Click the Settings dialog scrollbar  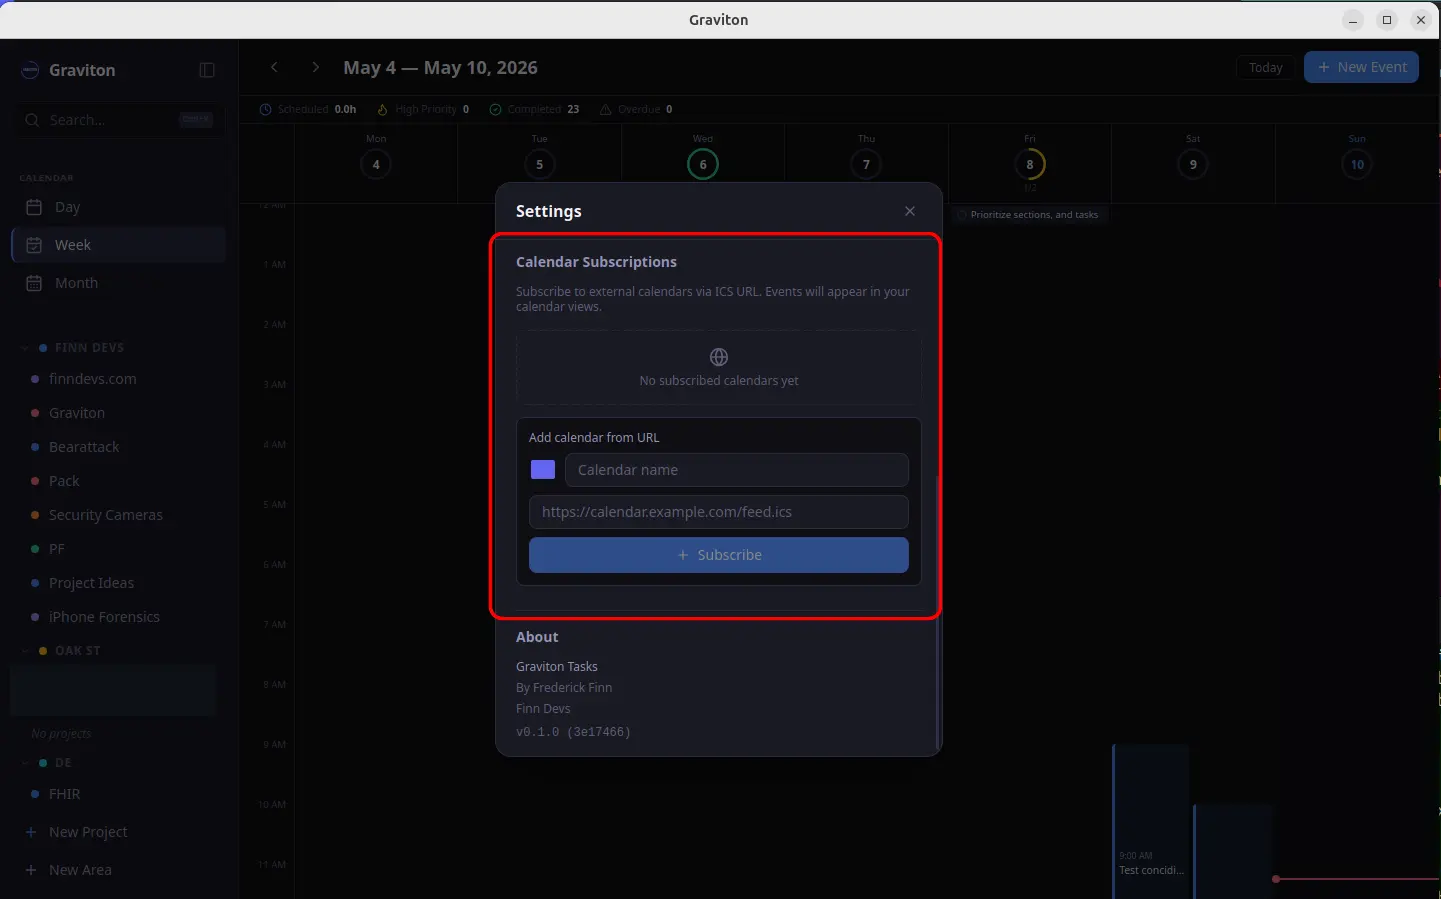[937, 610]
